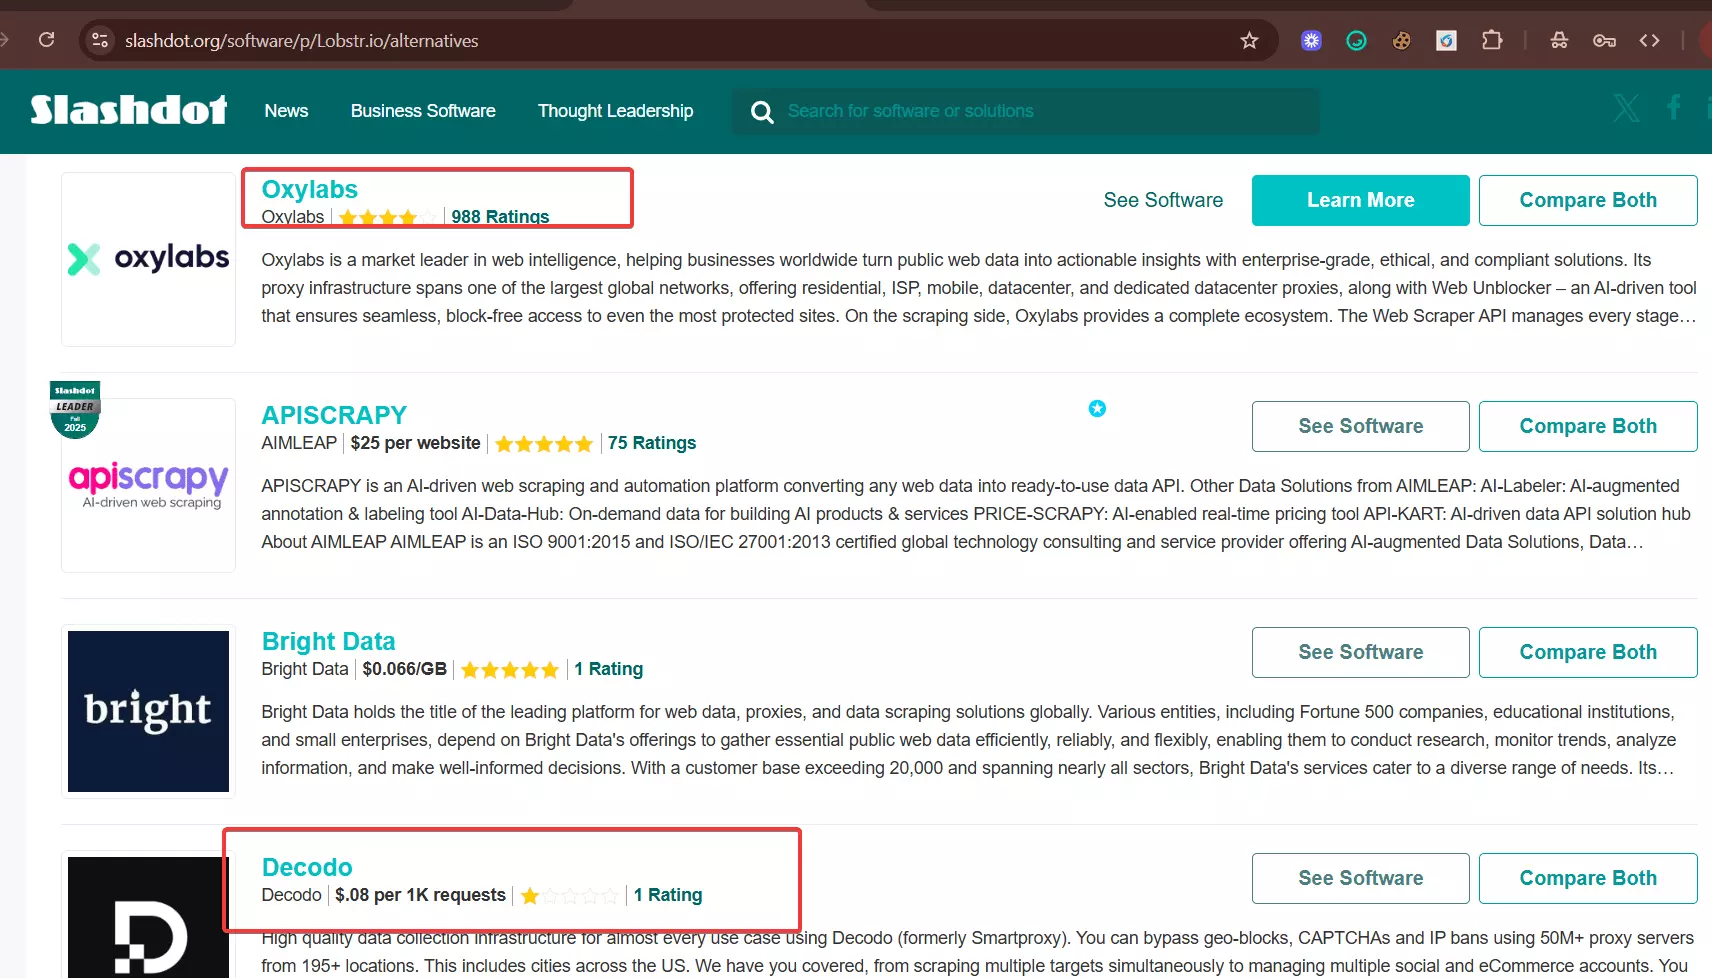Click the Facebook icon in header

(x=1673, y=108)
